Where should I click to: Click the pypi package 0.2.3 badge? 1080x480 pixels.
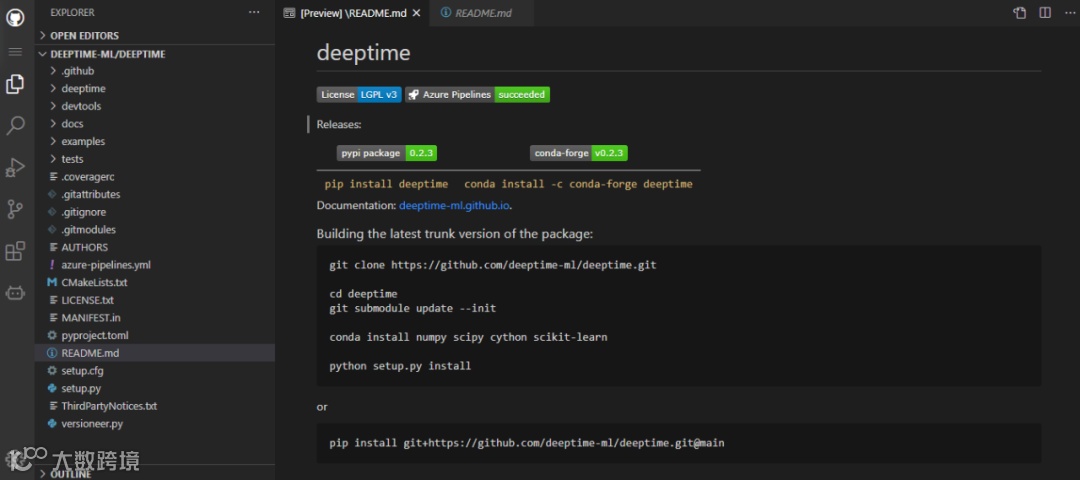coord(387,153)
